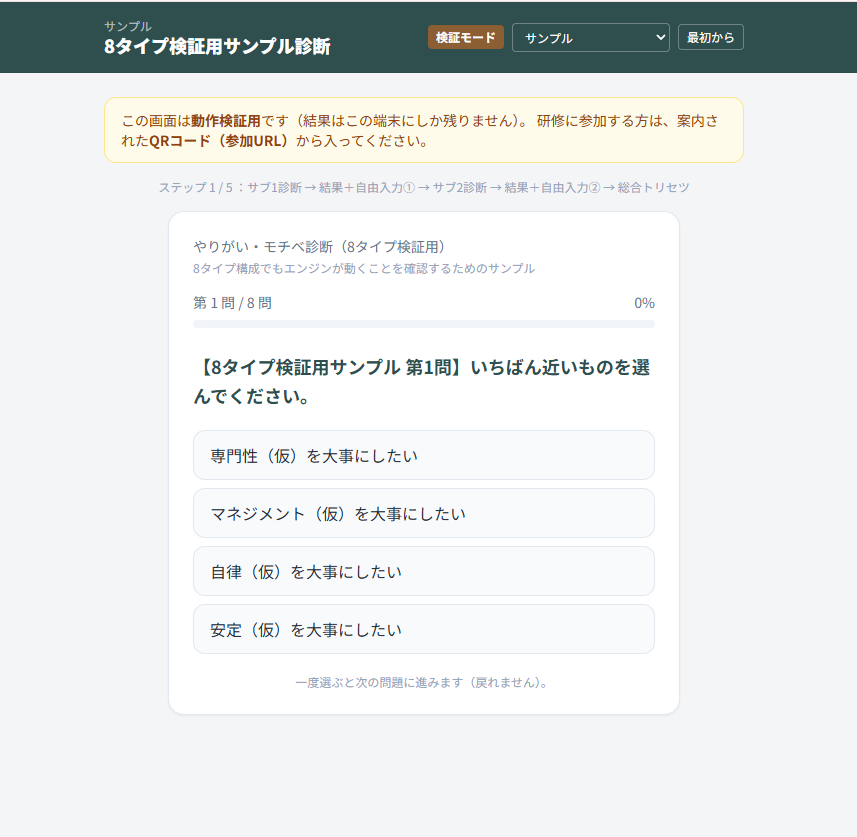The image size is (857, 837).
Task: Click the 0% progress percentage
Action: [x=644, y=303]
